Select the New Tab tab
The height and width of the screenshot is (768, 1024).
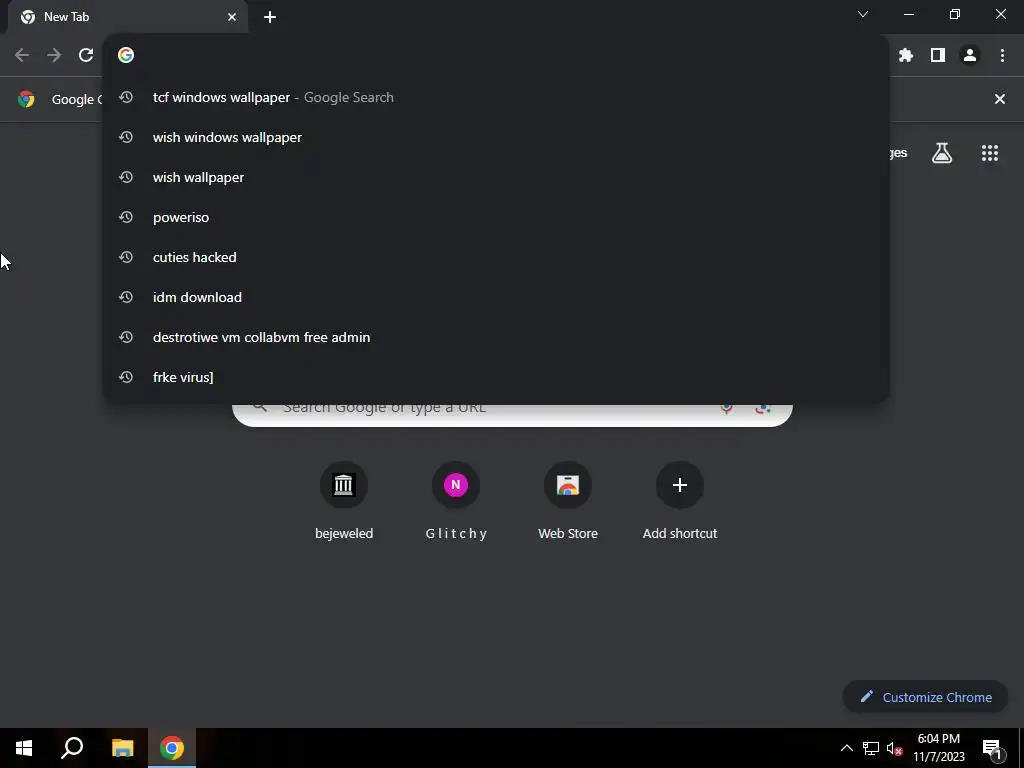[127, 17]
